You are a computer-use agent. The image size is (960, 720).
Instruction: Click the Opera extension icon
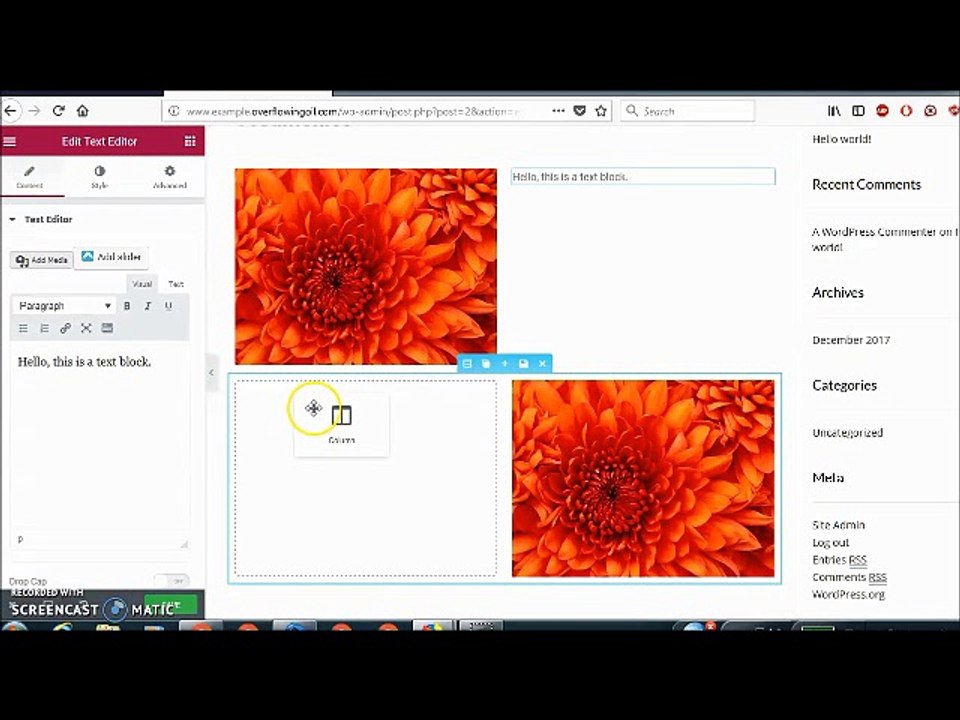pyautogui.click(x=906, y=111)
